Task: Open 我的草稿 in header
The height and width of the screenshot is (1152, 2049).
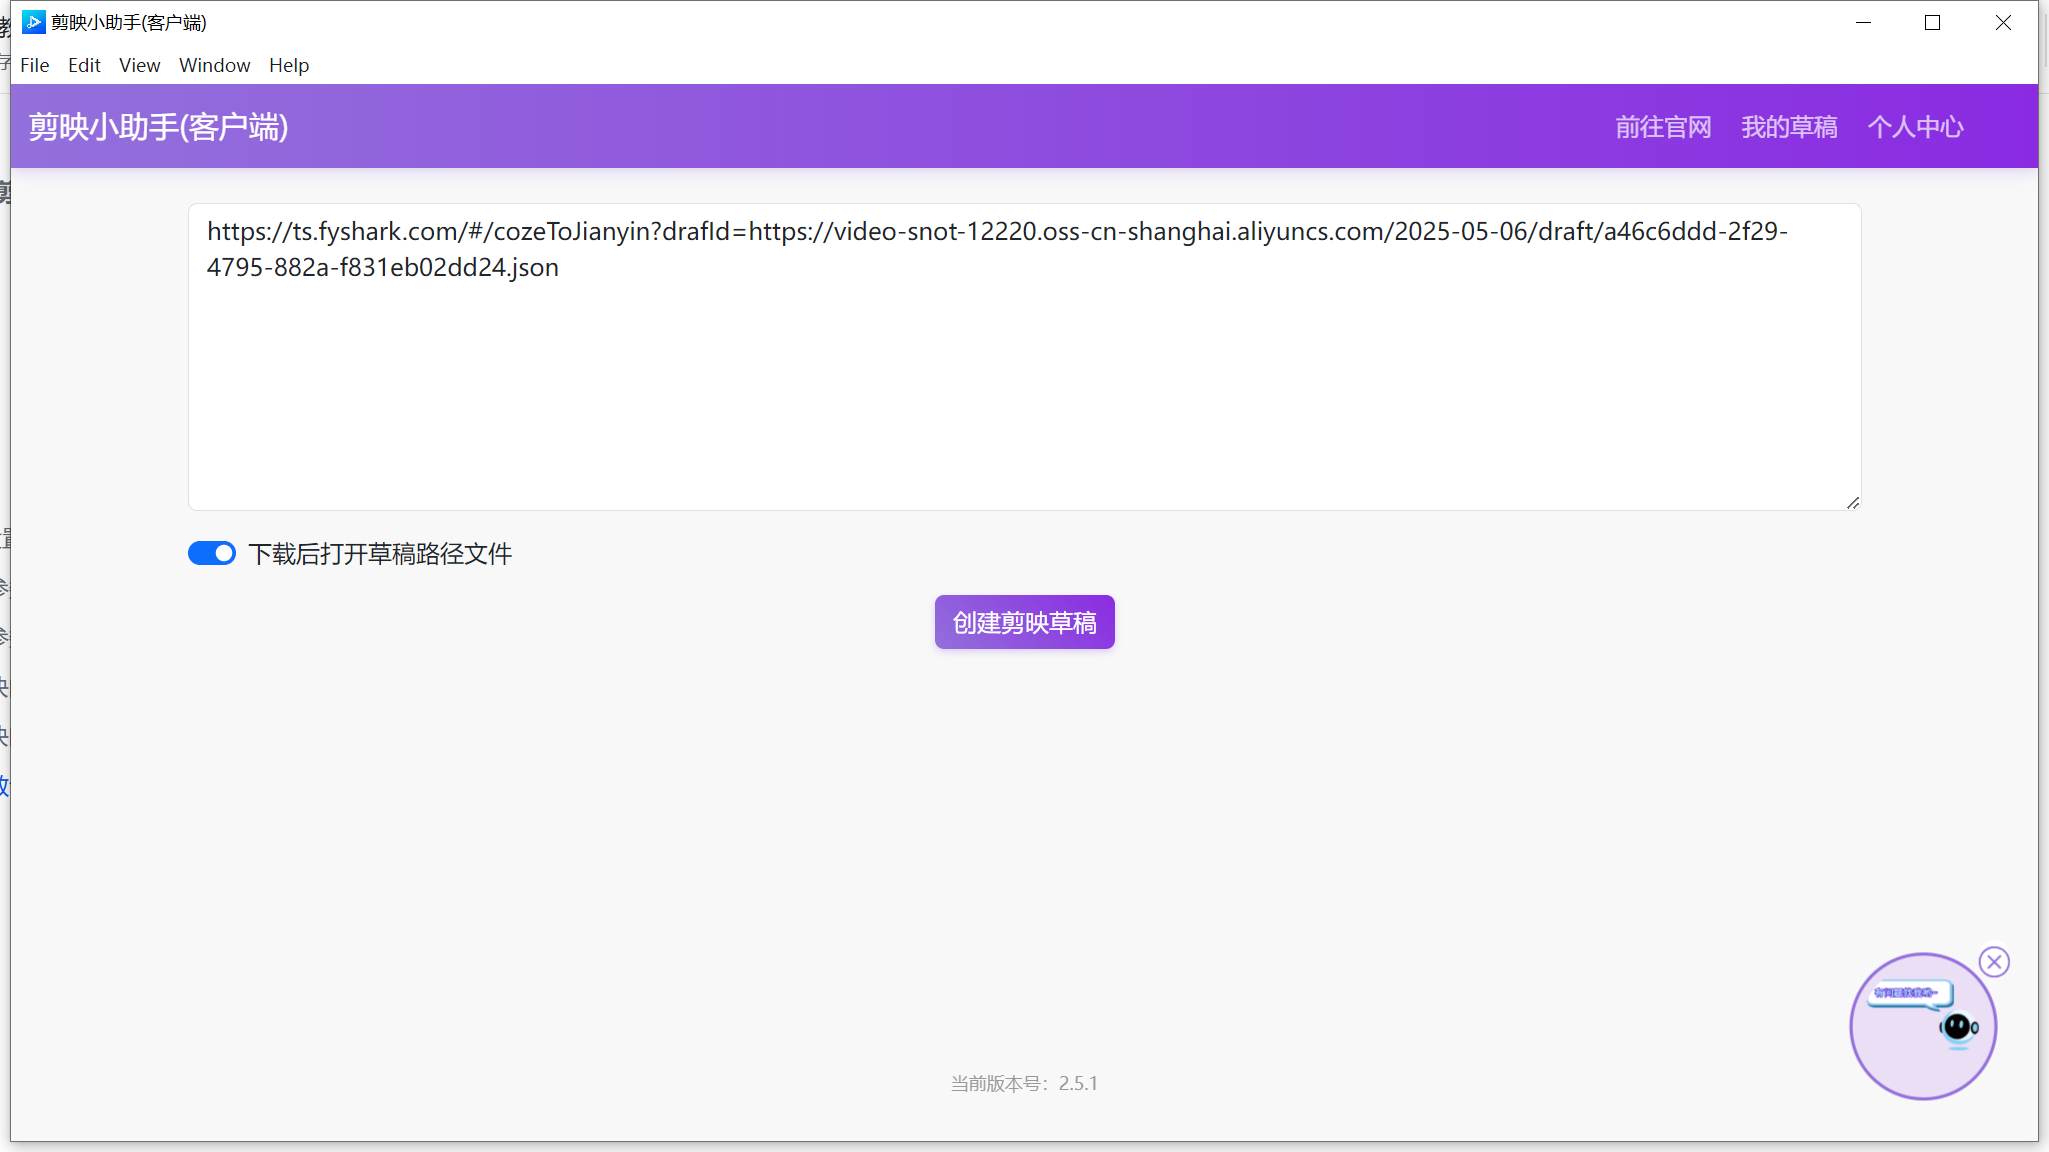Action: [1789, 127]
